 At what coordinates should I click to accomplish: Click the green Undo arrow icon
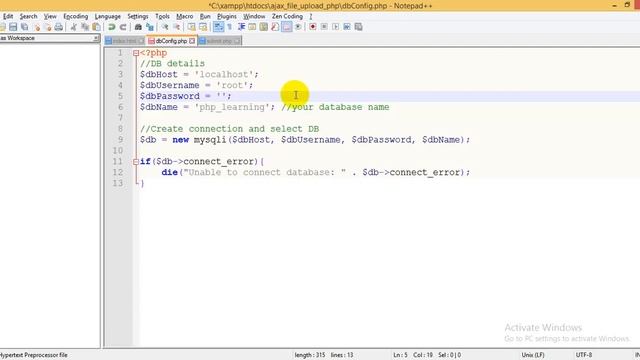111,27
